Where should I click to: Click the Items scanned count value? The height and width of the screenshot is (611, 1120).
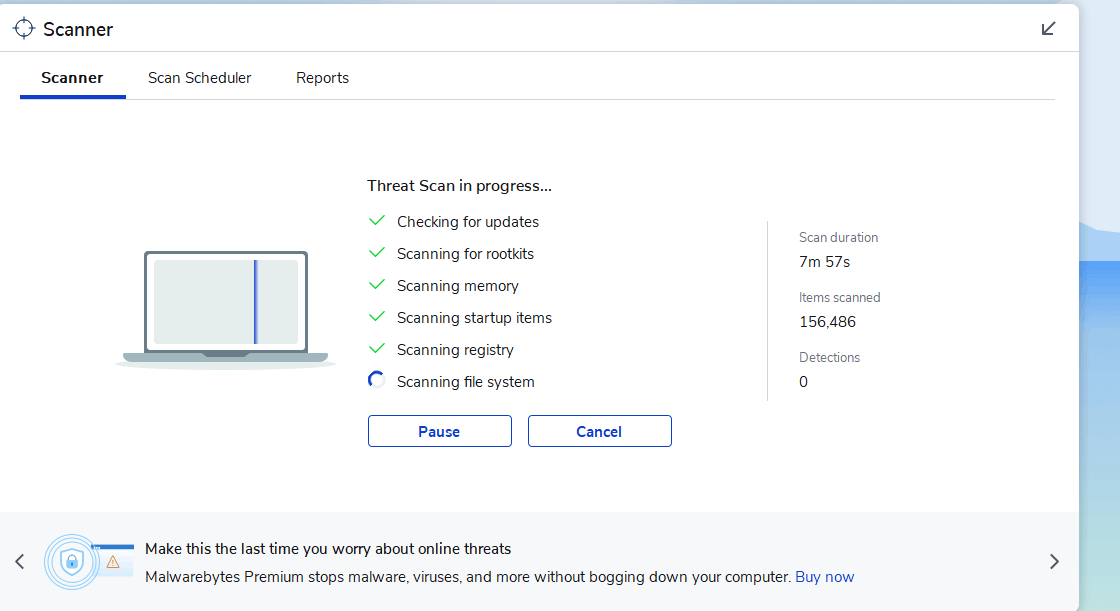point(827,322)
